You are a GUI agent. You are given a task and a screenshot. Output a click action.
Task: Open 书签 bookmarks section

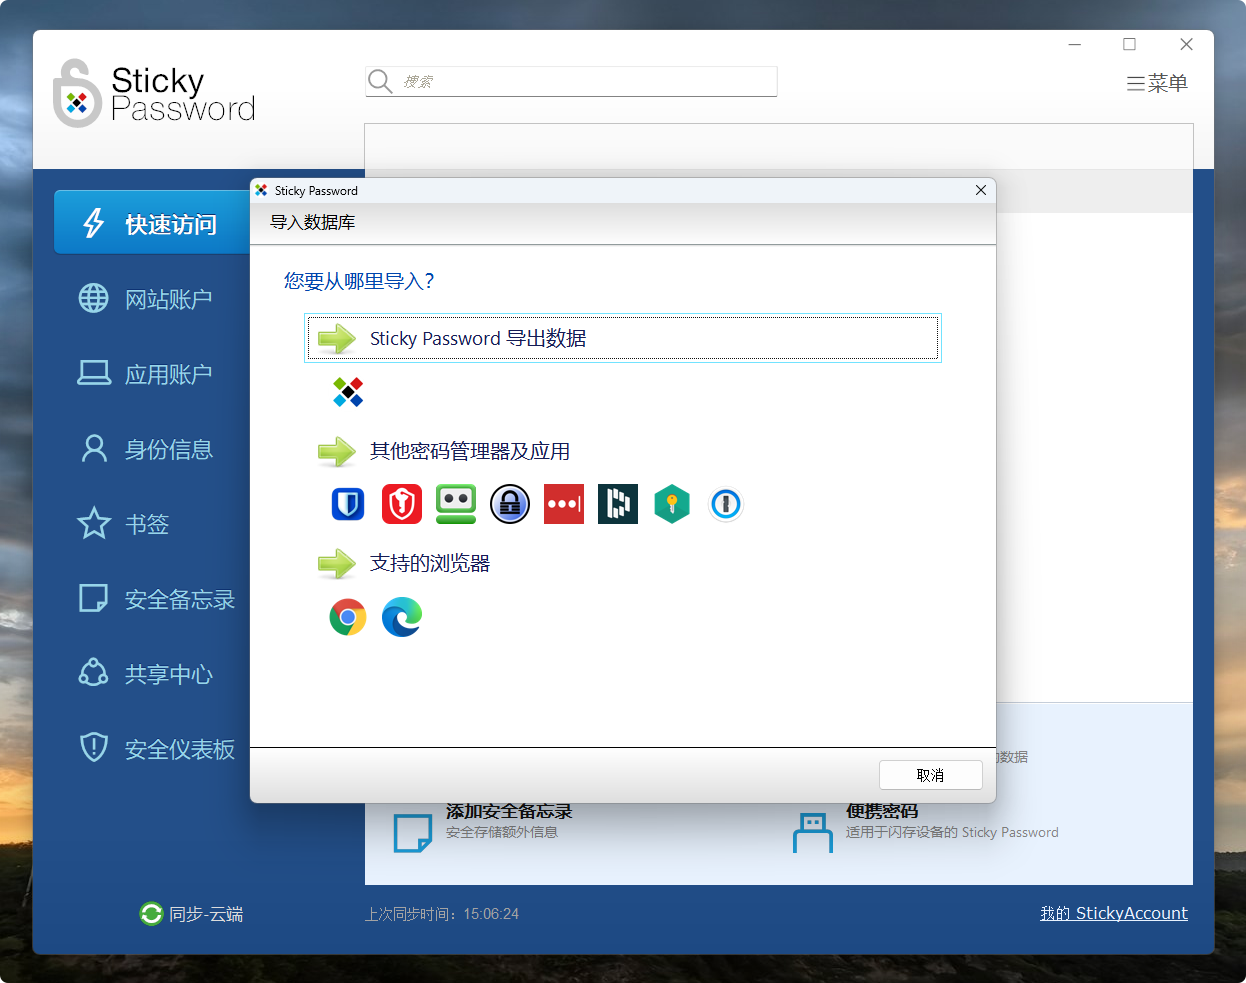pyautogui.click(x=123, y=523)
